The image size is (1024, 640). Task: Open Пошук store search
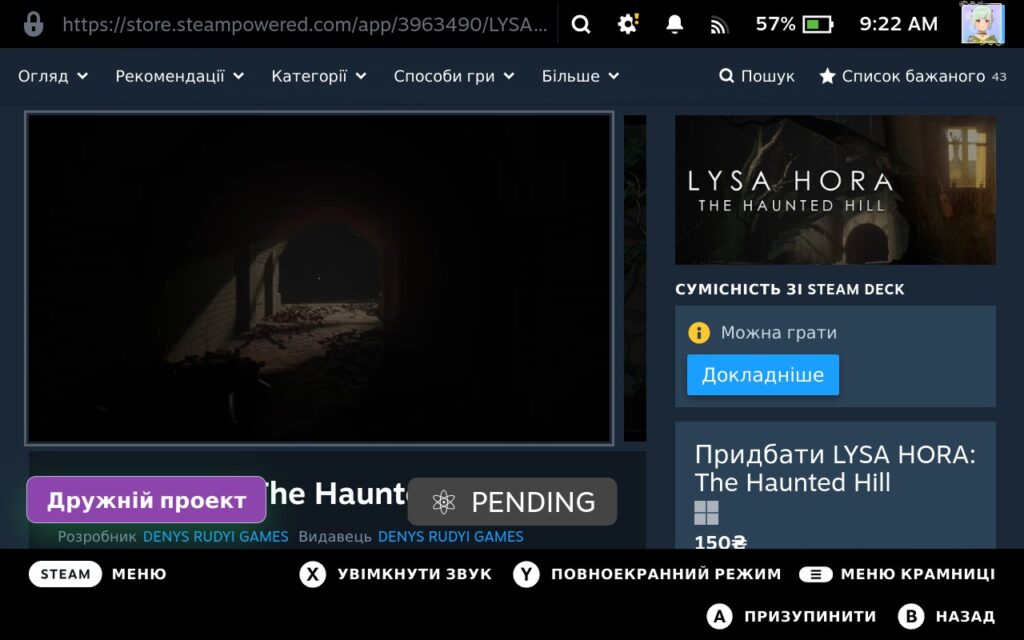pyautogui.click(x=757, y=76)
